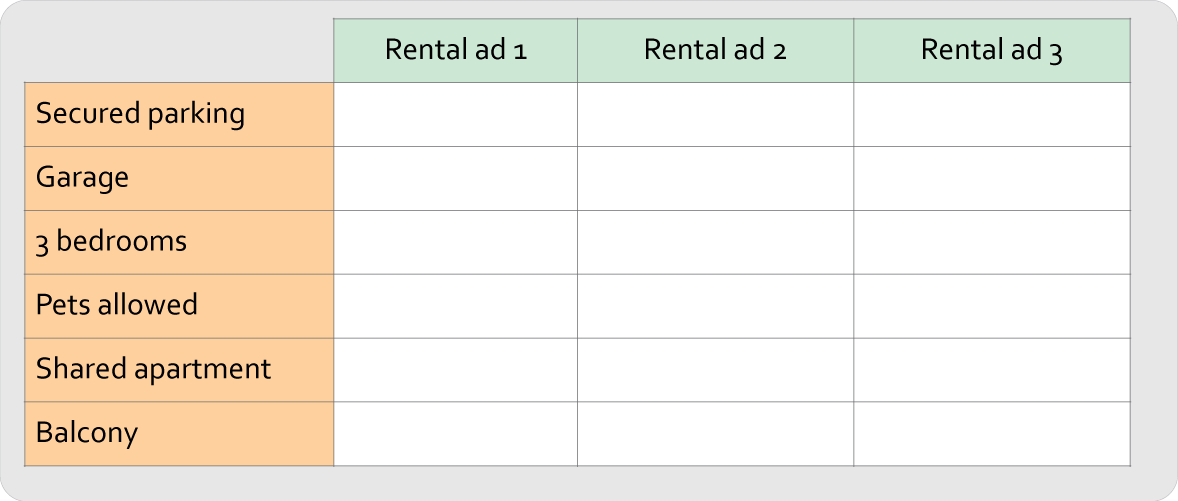
Task: Click the Garage cell for Rental ad 2
Action: [715, 178]
